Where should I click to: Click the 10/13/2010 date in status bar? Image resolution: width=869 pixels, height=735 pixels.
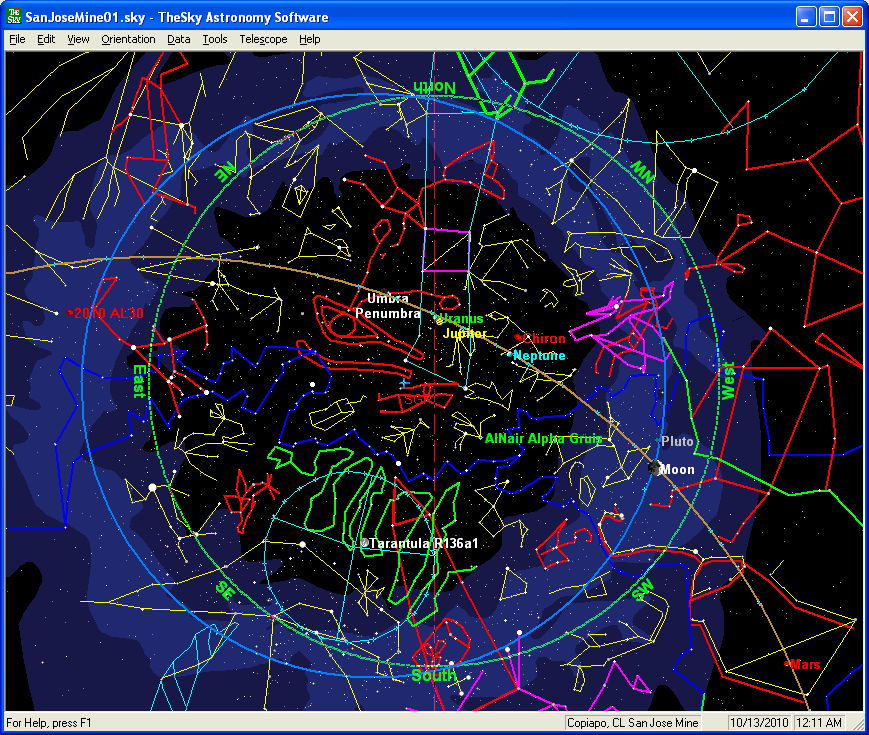tap(760, 722)
